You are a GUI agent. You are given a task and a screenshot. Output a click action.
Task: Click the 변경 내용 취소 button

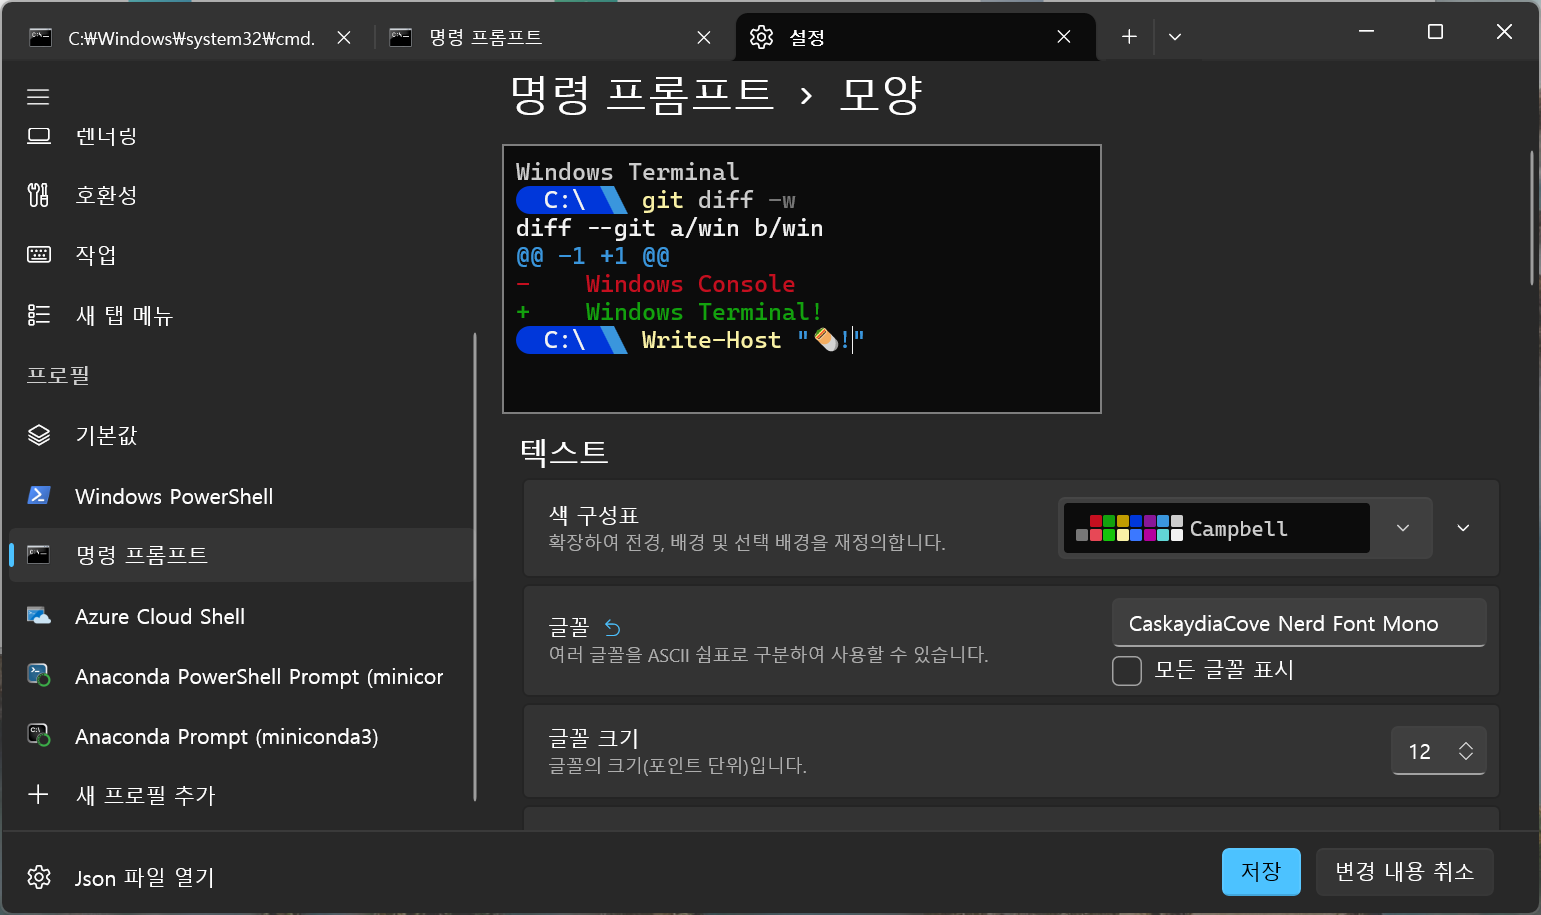(x=1404, y=871)
